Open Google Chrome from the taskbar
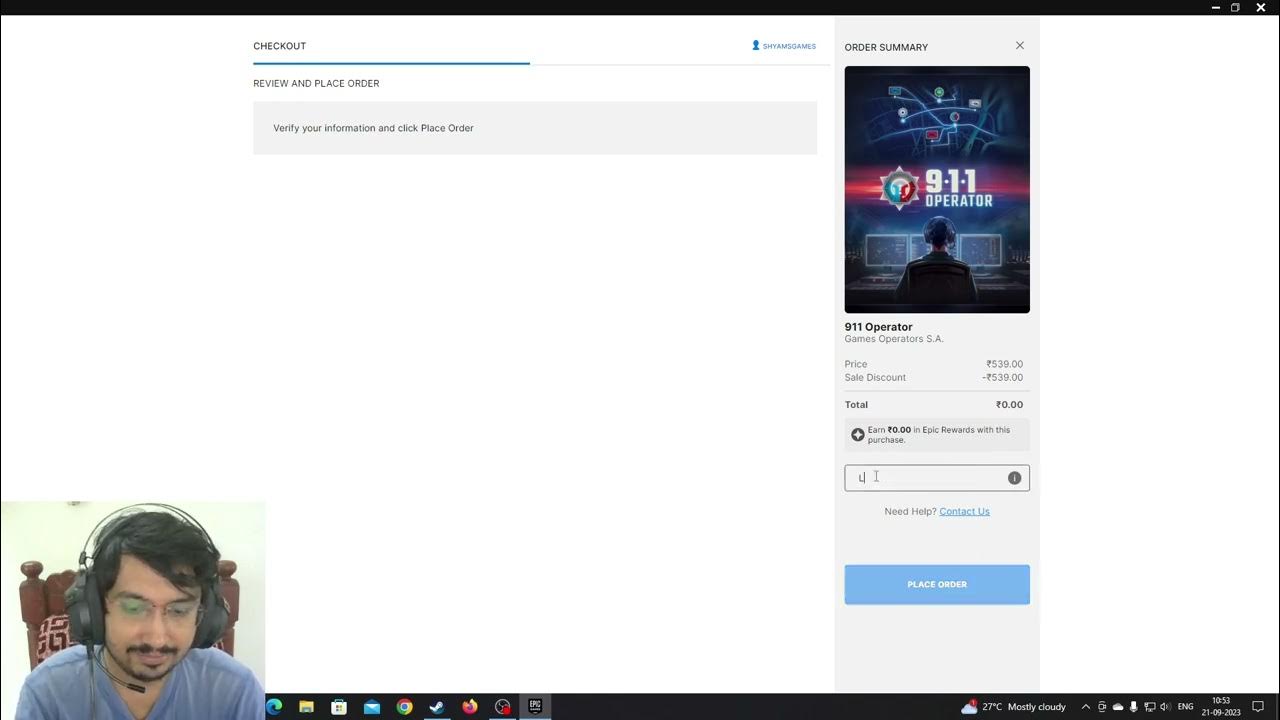 point(404,707)
